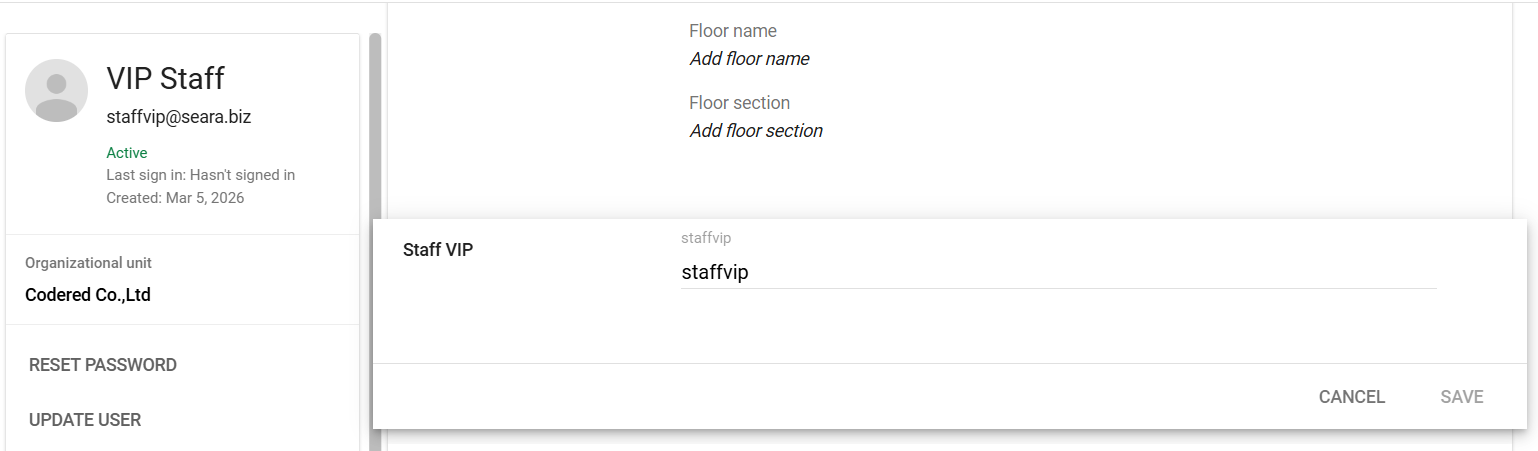Viewport: 1538px width, 451px height.
Task: Click the staffvip@seara.biz email address
Action: click(x=178, y=117)
